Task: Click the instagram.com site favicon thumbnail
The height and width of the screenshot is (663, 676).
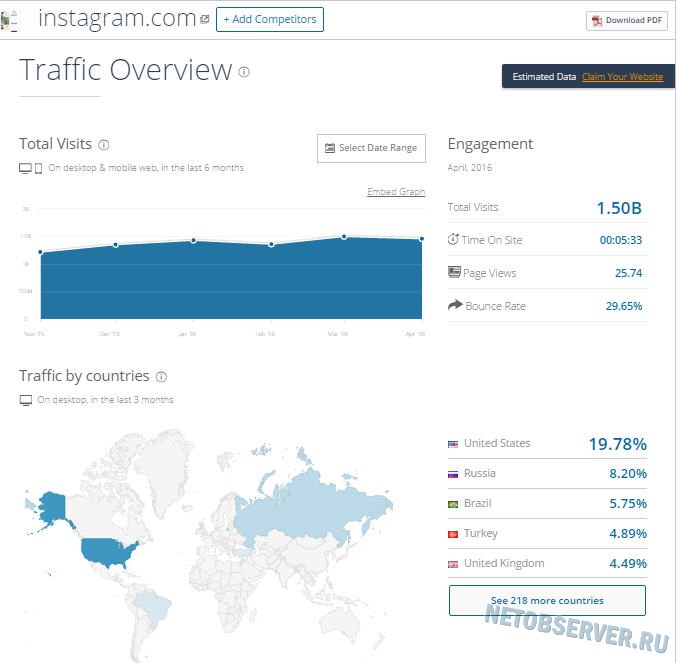Action: pyautogui.click(x=9, y=21)
